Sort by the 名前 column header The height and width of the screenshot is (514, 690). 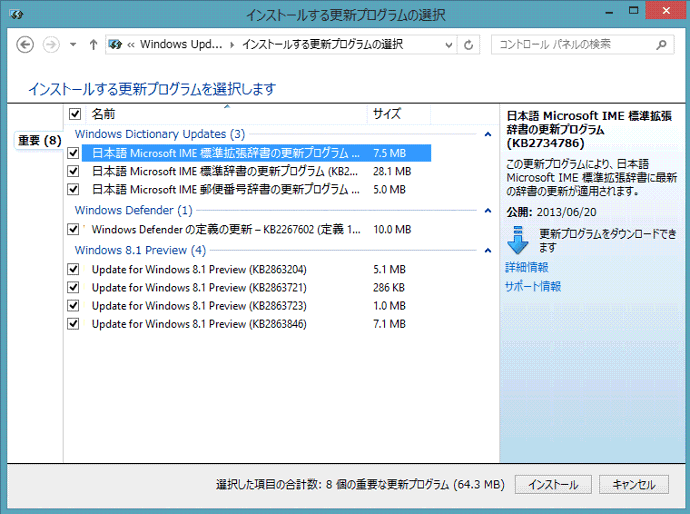[227, 114]
